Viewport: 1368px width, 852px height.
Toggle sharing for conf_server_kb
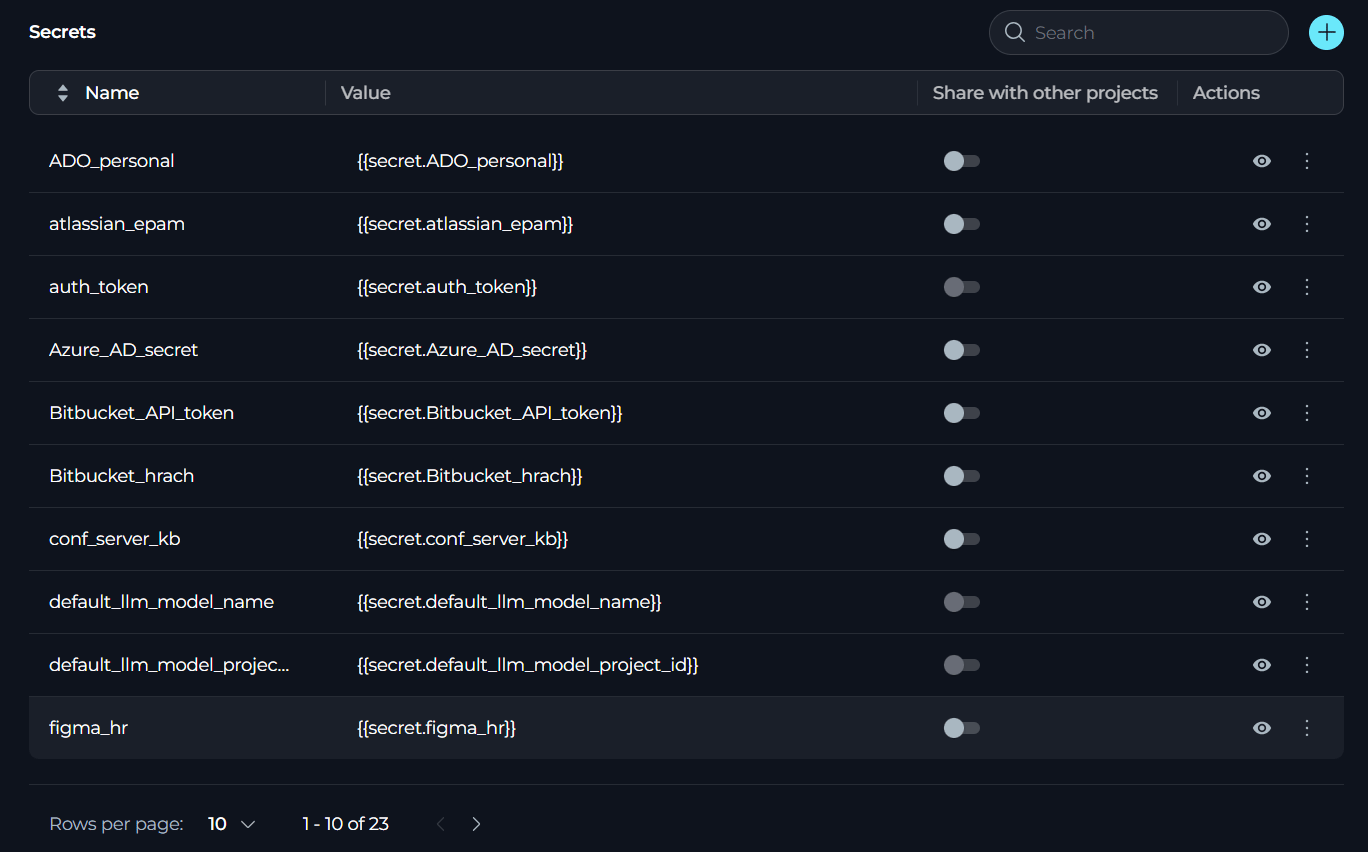962,539
